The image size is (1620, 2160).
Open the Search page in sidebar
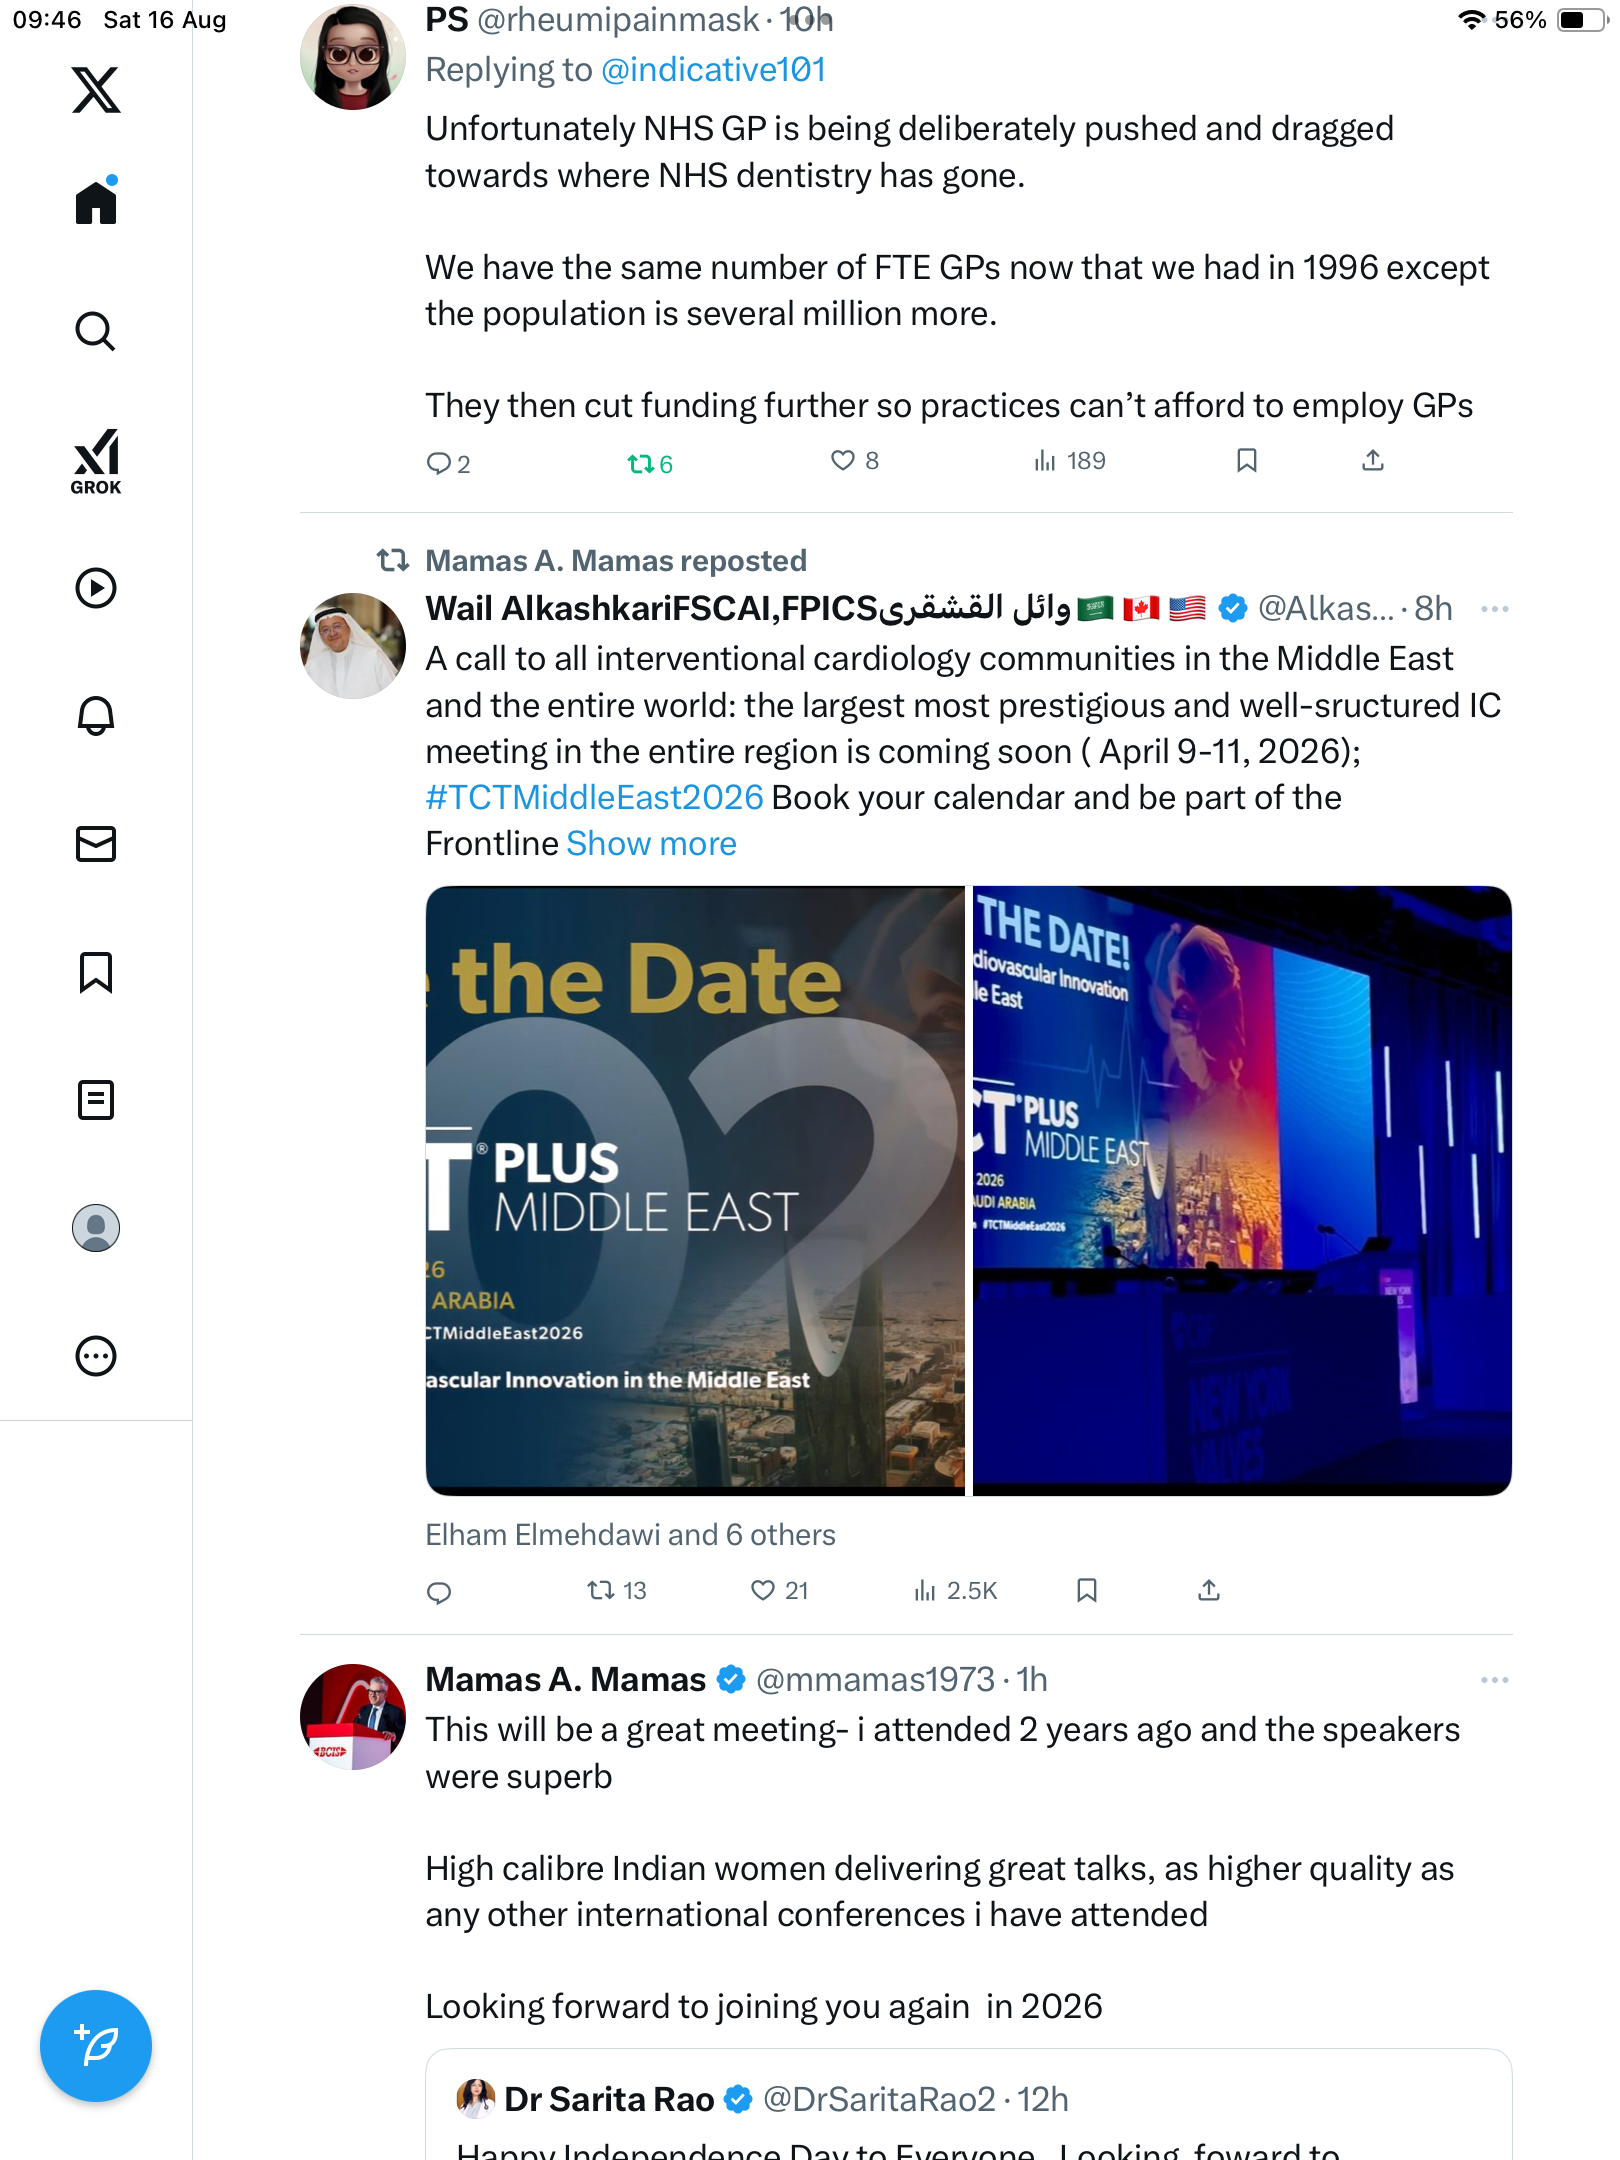coord(96,331)
